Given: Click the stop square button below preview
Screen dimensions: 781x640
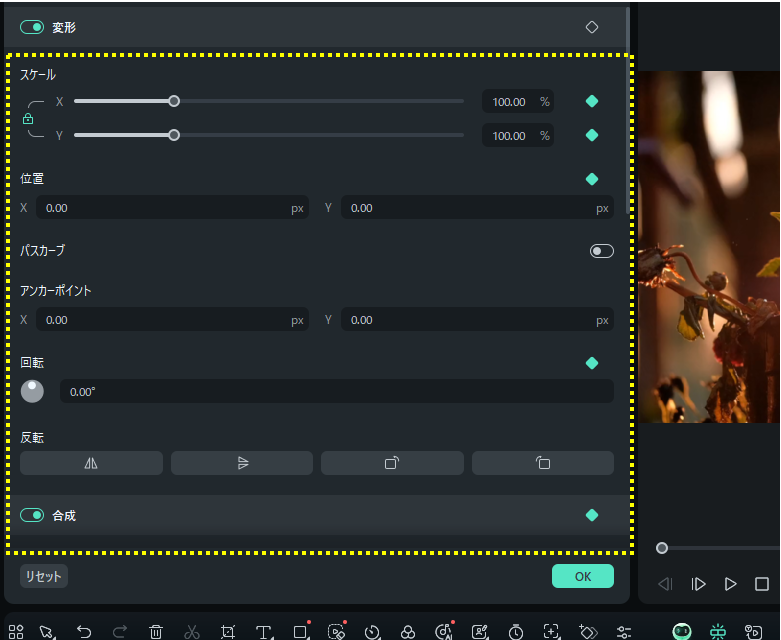Looking at the screenshot, I should click(762, 584).
